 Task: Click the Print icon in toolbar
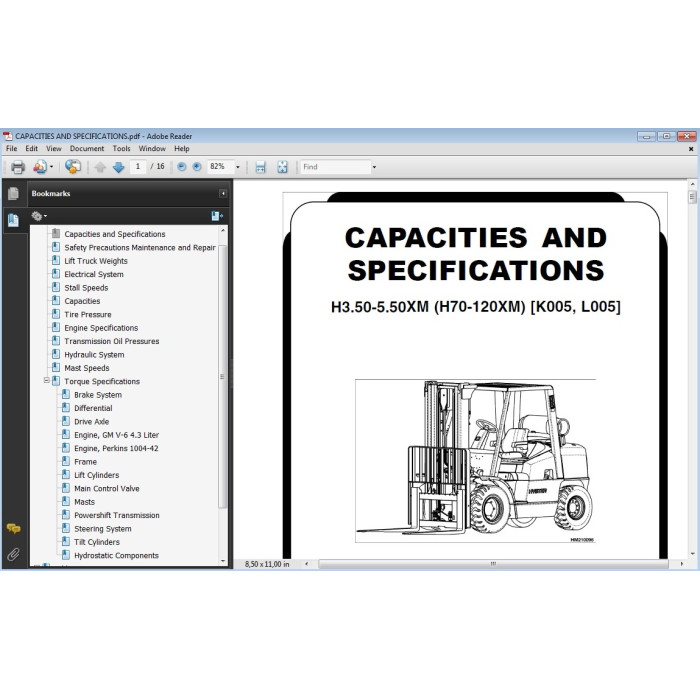(x=18, y=167)
